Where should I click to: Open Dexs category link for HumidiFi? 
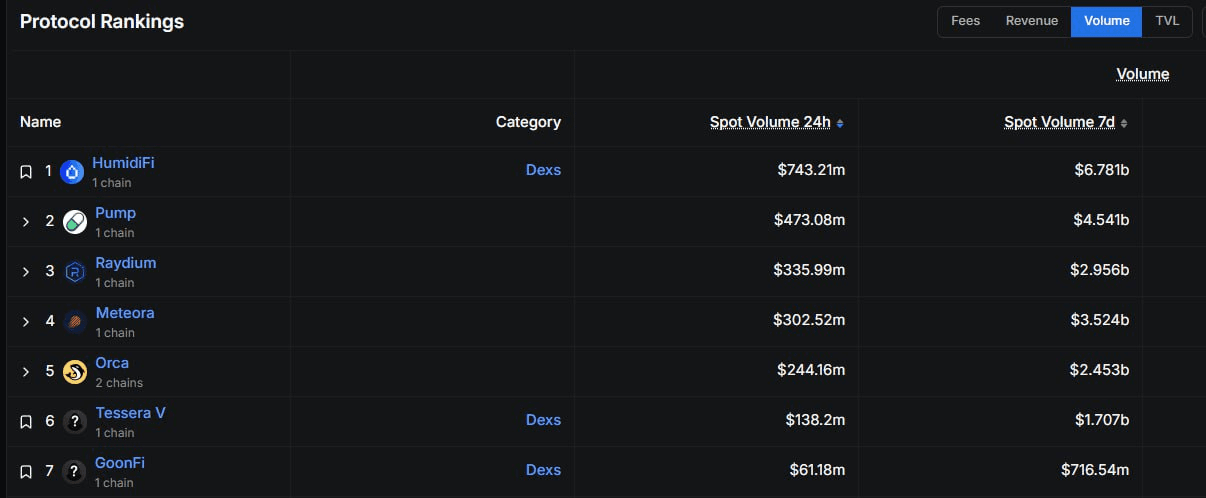point(543,170)
